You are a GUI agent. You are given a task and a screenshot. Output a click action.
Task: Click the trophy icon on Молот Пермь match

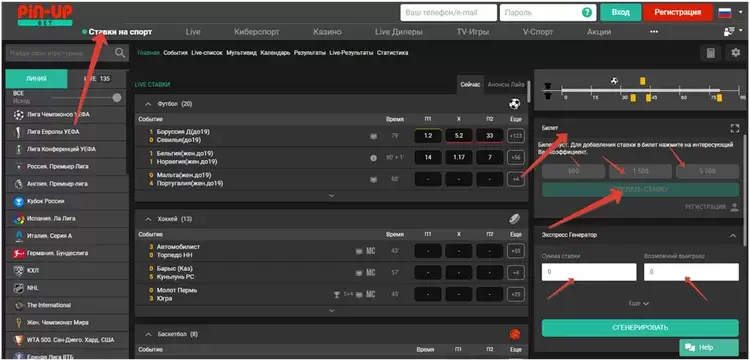(337, 295)
